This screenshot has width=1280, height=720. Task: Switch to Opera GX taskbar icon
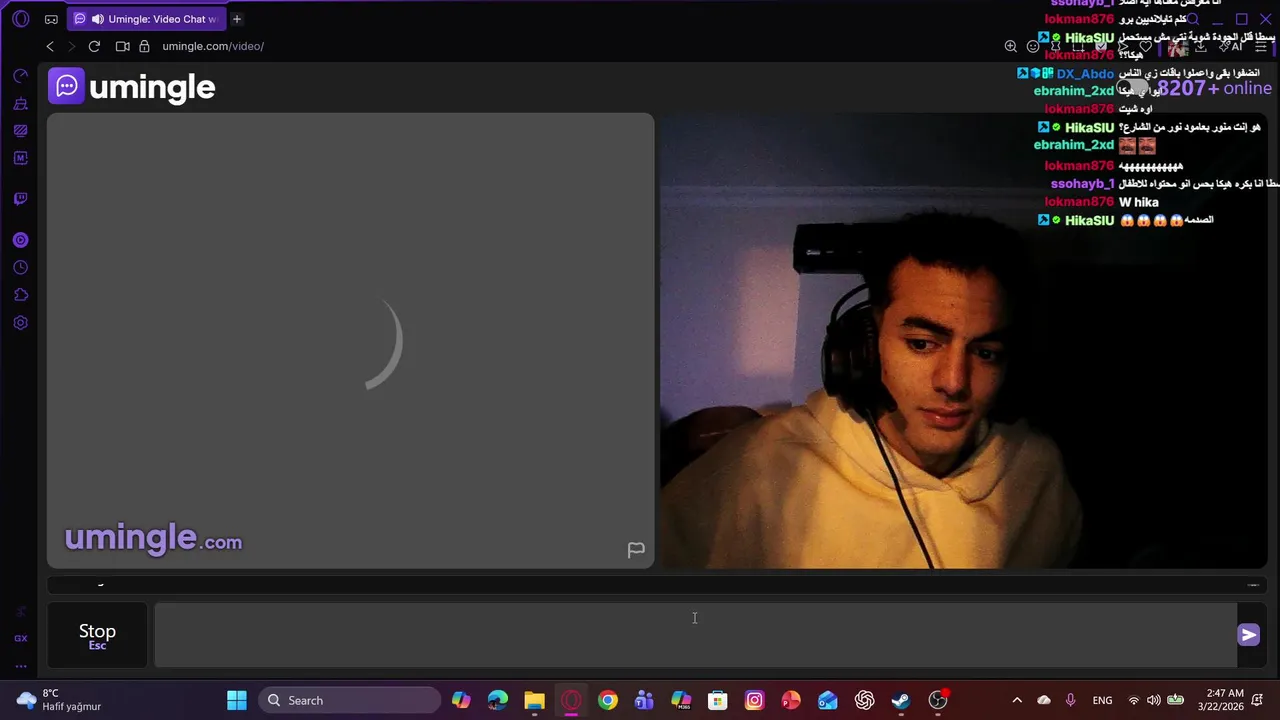(x=571, y=700)
